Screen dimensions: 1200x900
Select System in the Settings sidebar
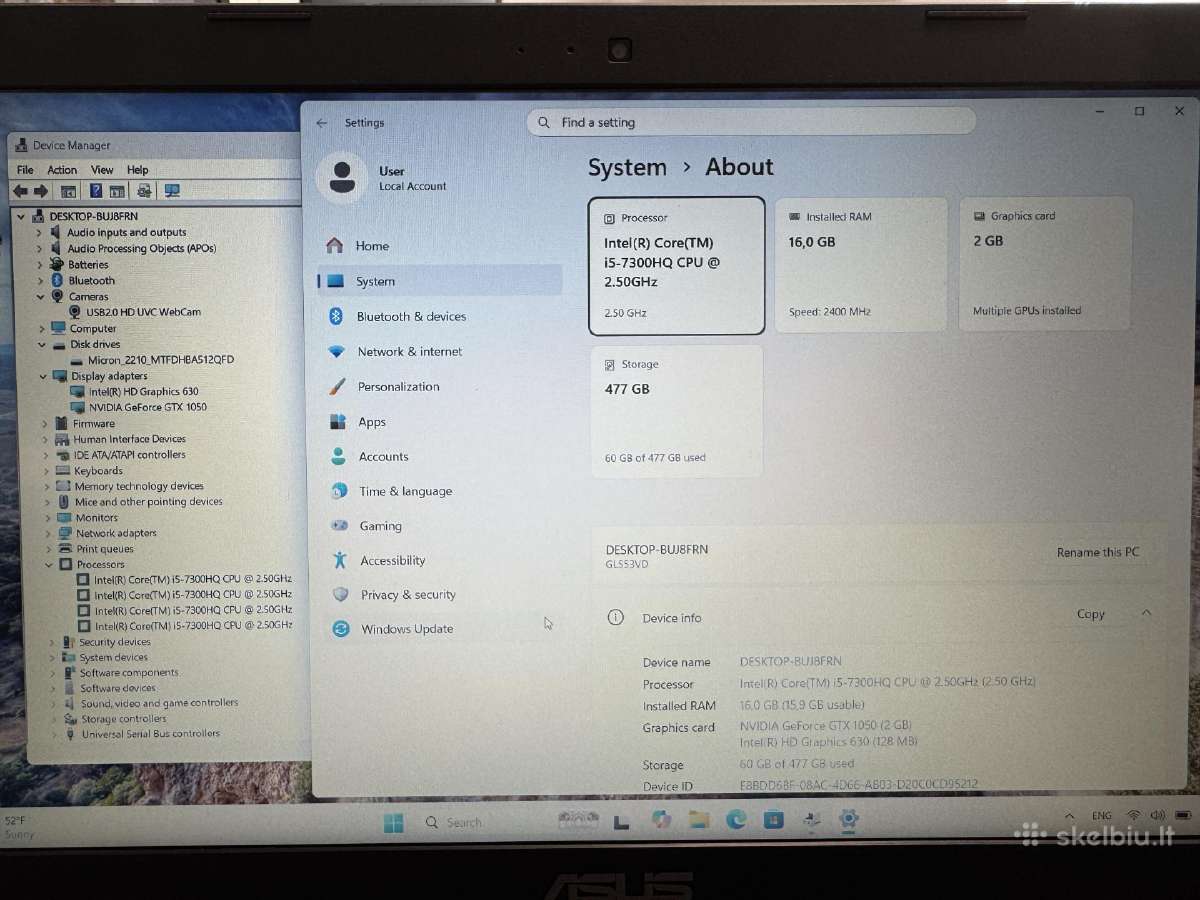point(440,281)
